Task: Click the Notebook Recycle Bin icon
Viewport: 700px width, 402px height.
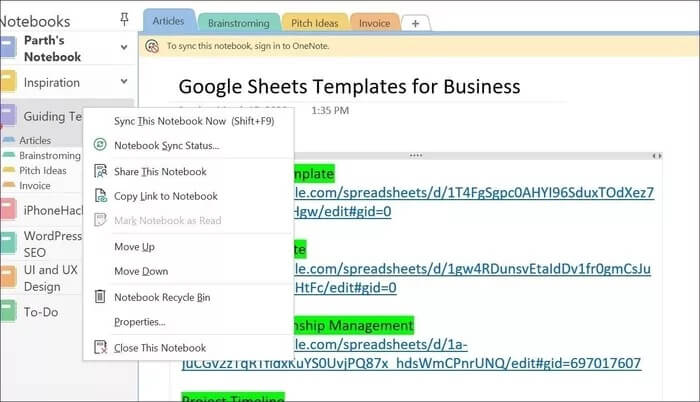Action: [x=100, y=297]
